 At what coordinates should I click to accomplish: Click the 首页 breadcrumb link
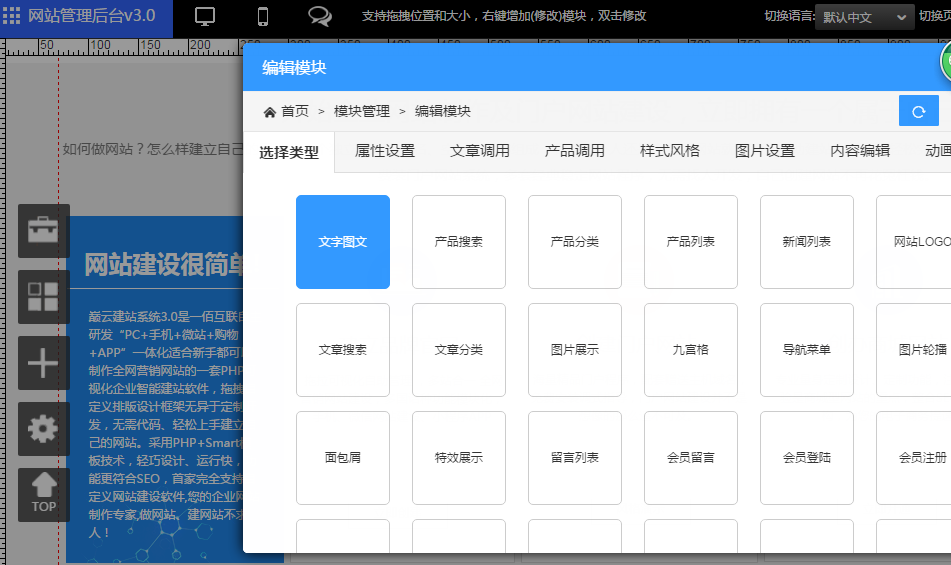click(x=295, y=112)
